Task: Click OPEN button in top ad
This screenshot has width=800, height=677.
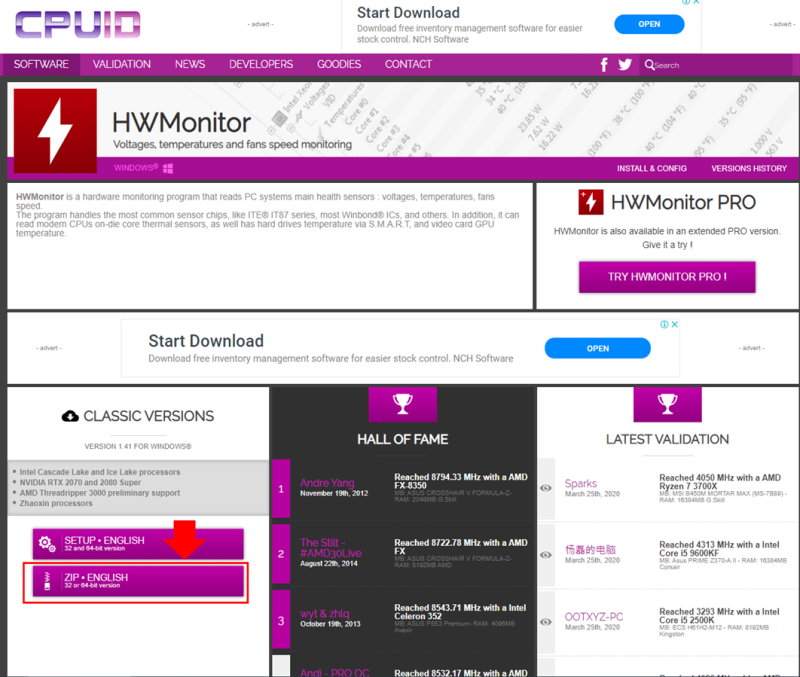Action: (649, 24)
